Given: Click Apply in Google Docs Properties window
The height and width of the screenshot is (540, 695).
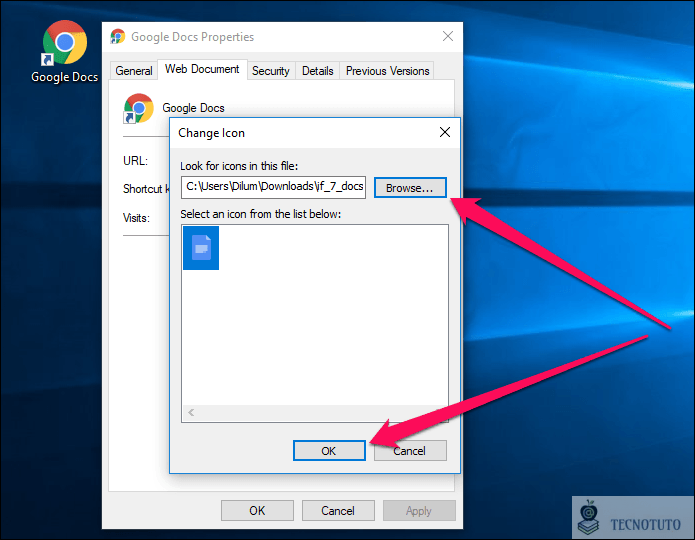Looking at the screenshot, I should point(419,510).
